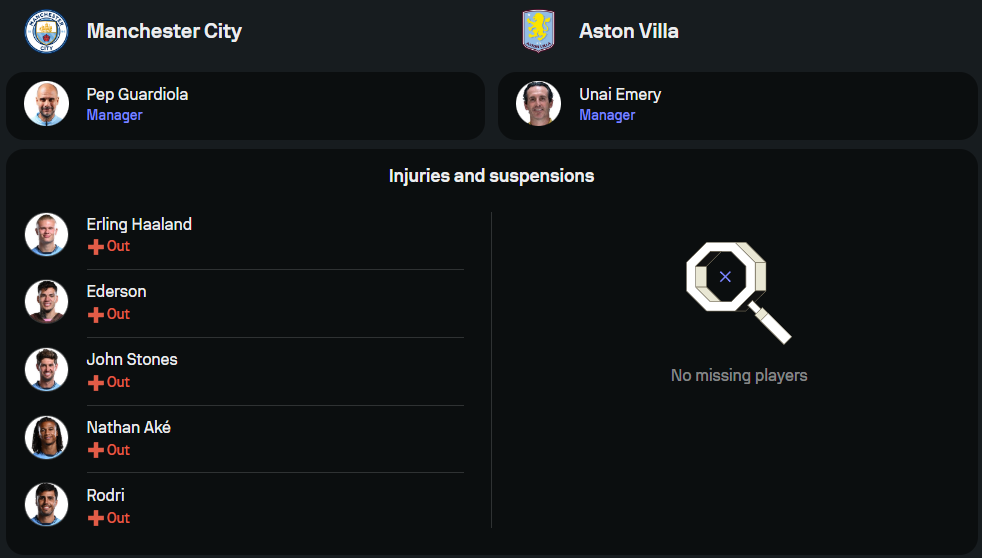Image resolution: width=982 pixels, height=558 pixels.
Task: Select Ederson's player photo
Action: (46, 302)
